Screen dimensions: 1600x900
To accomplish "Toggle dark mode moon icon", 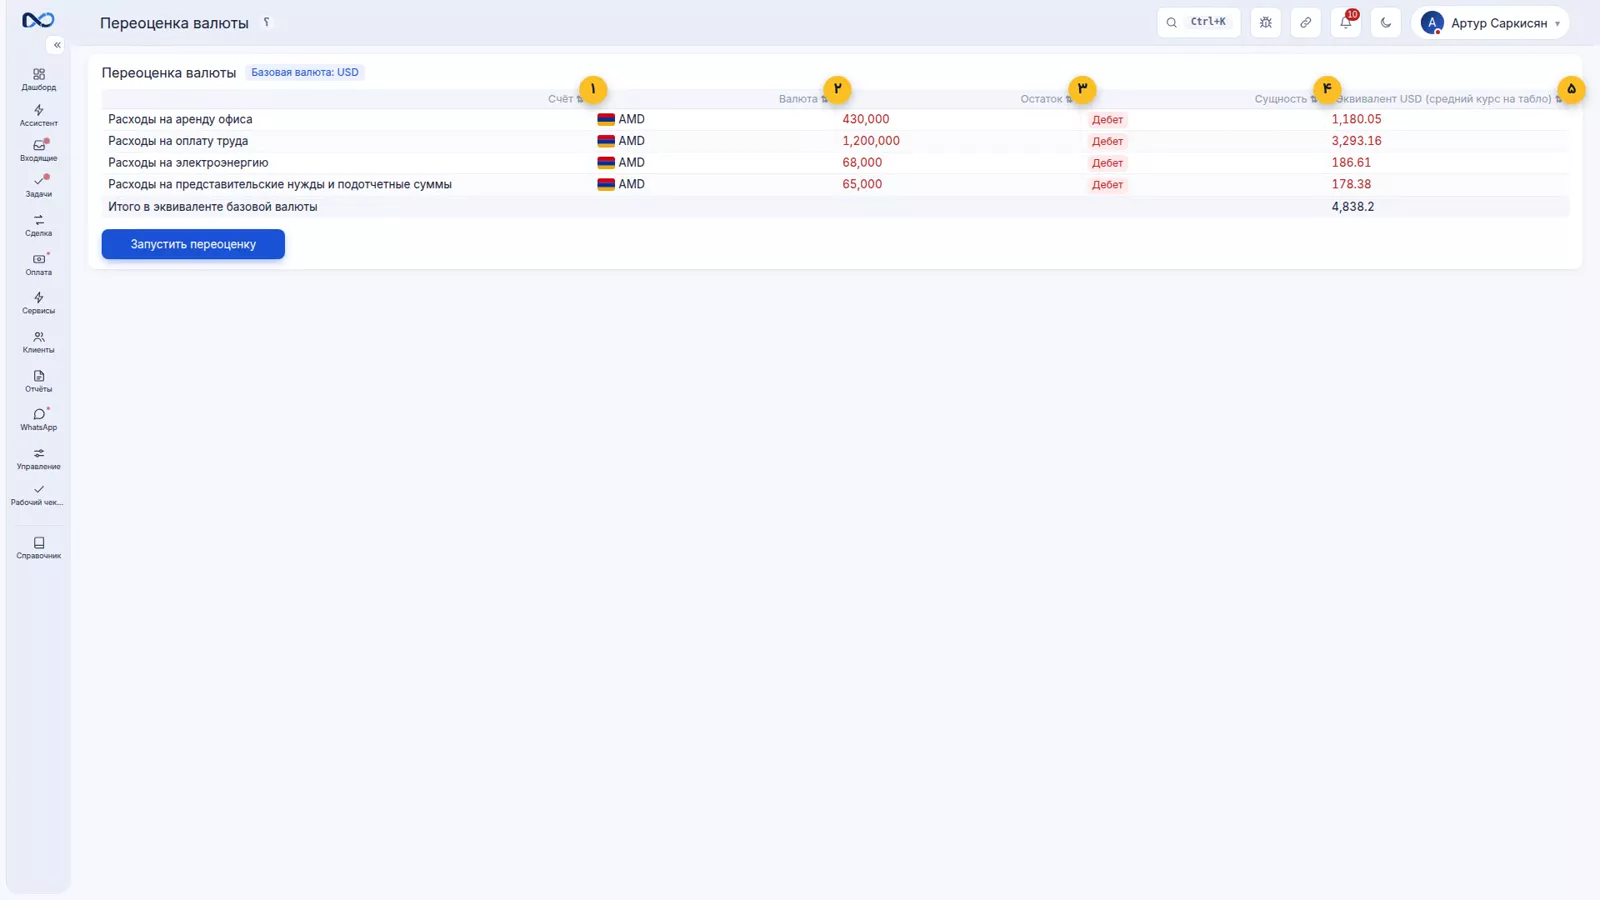I will click(x=1386, y=22).
